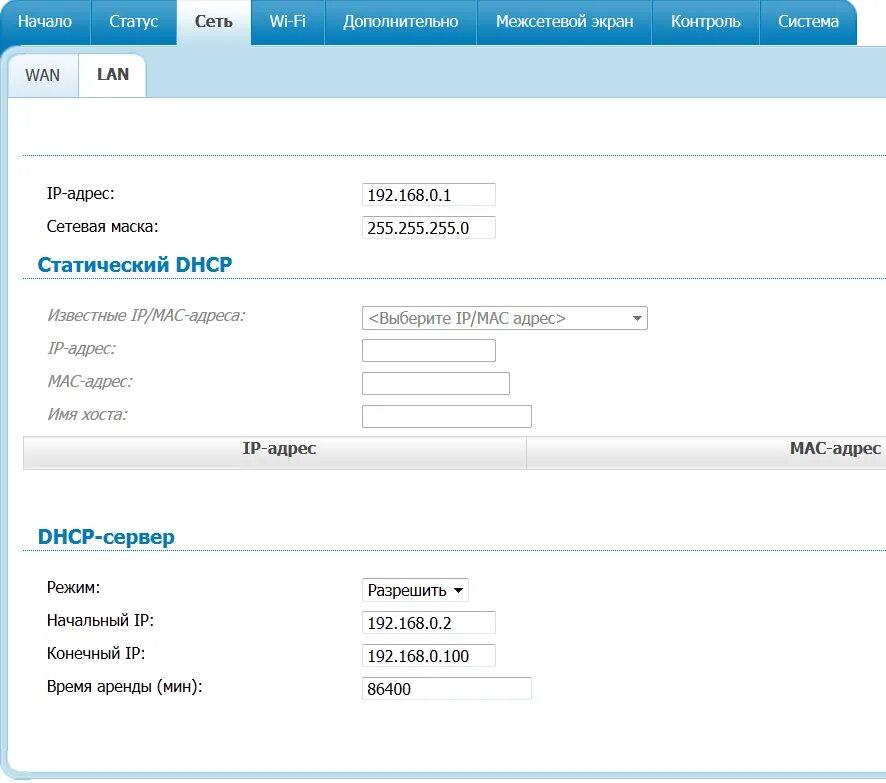
Task: Click the Режим: label
Action: point(73,588)
